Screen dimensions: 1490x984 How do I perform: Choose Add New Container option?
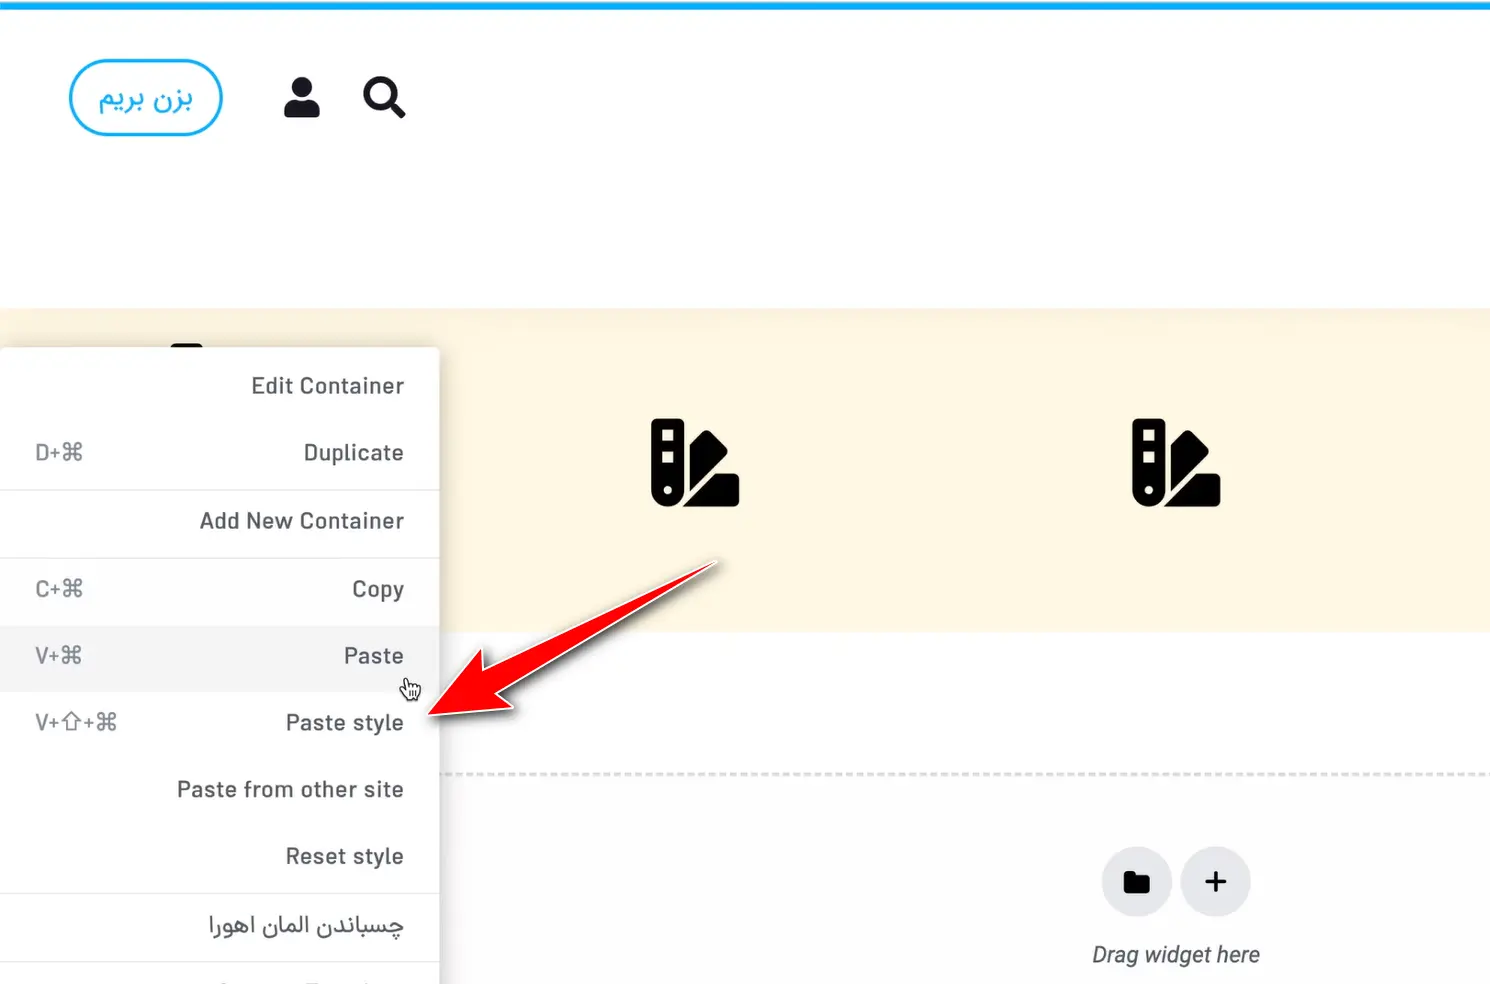301,520
